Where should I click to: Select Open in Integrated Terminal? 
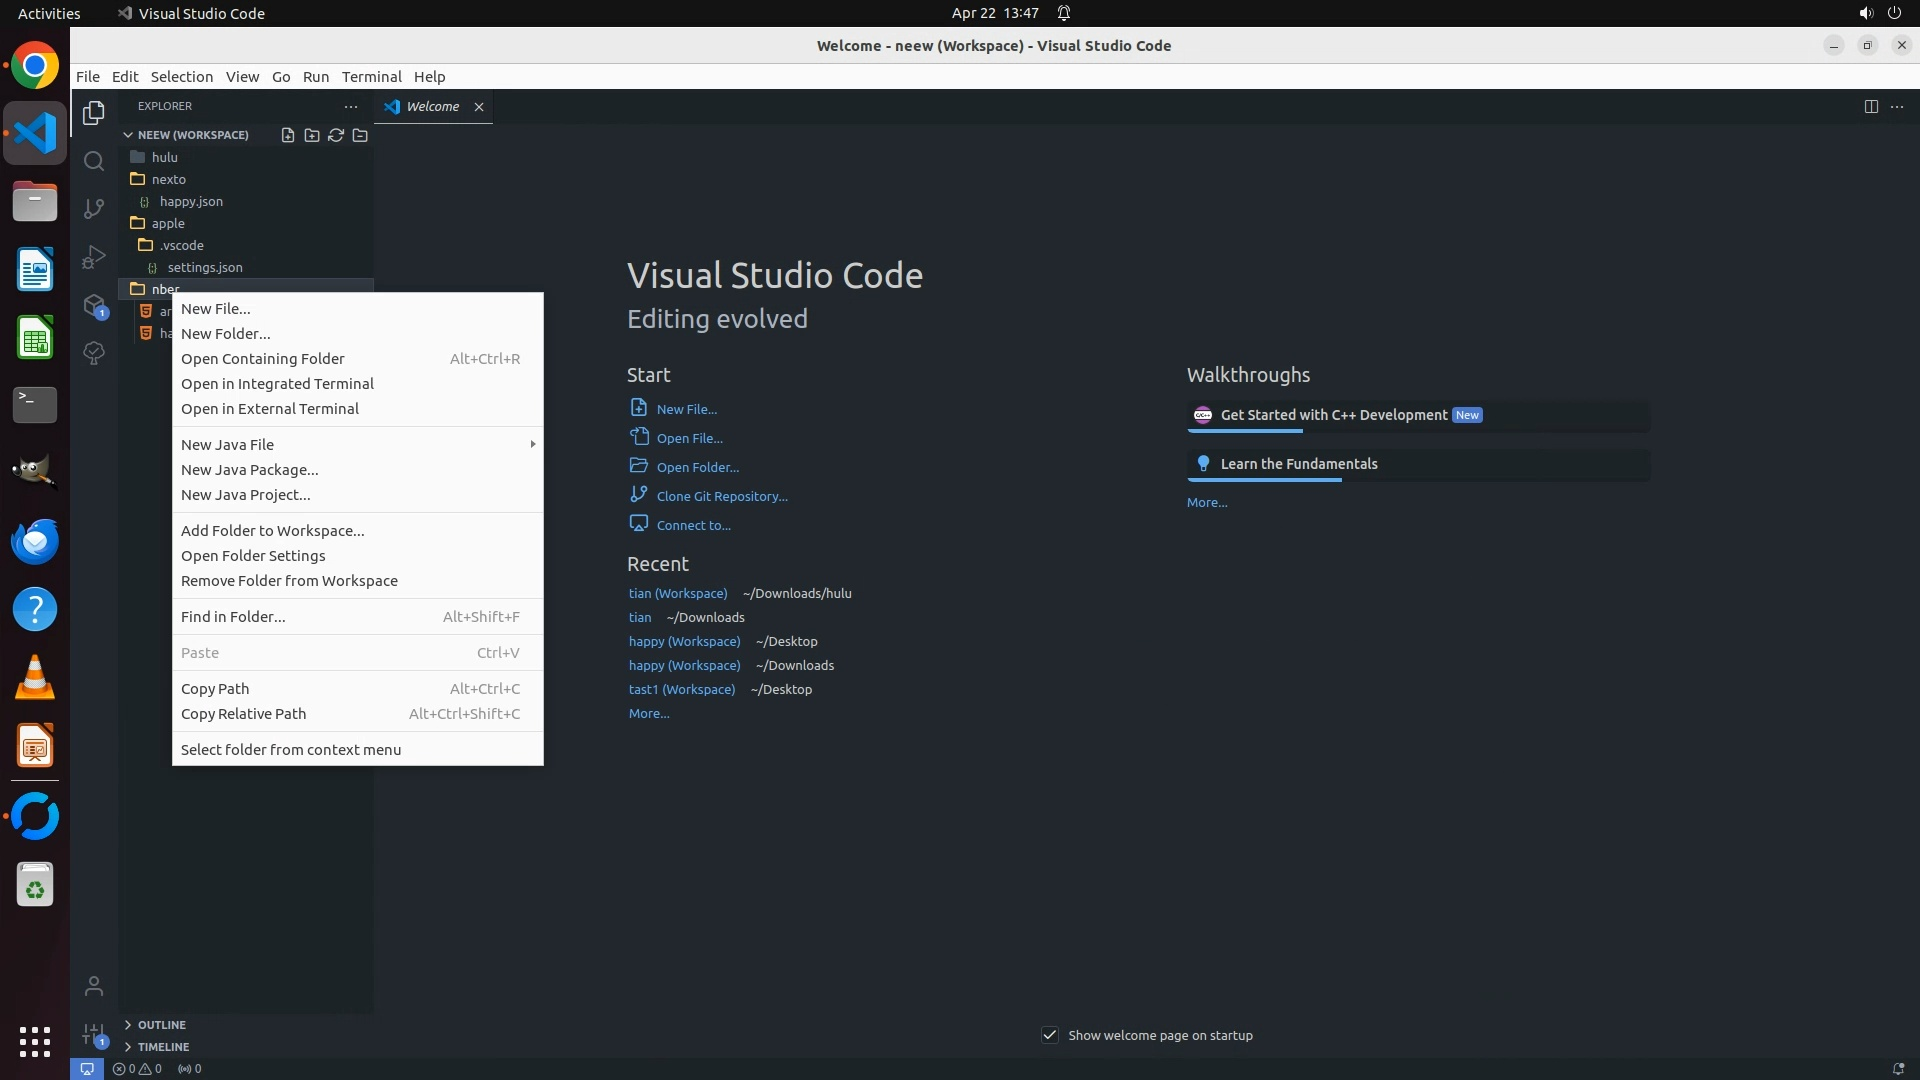[277, 384]
